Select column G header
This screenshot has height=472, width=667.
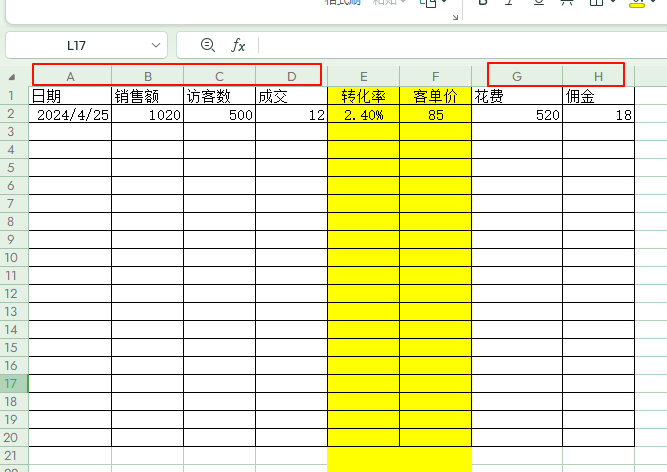point(517,77)
